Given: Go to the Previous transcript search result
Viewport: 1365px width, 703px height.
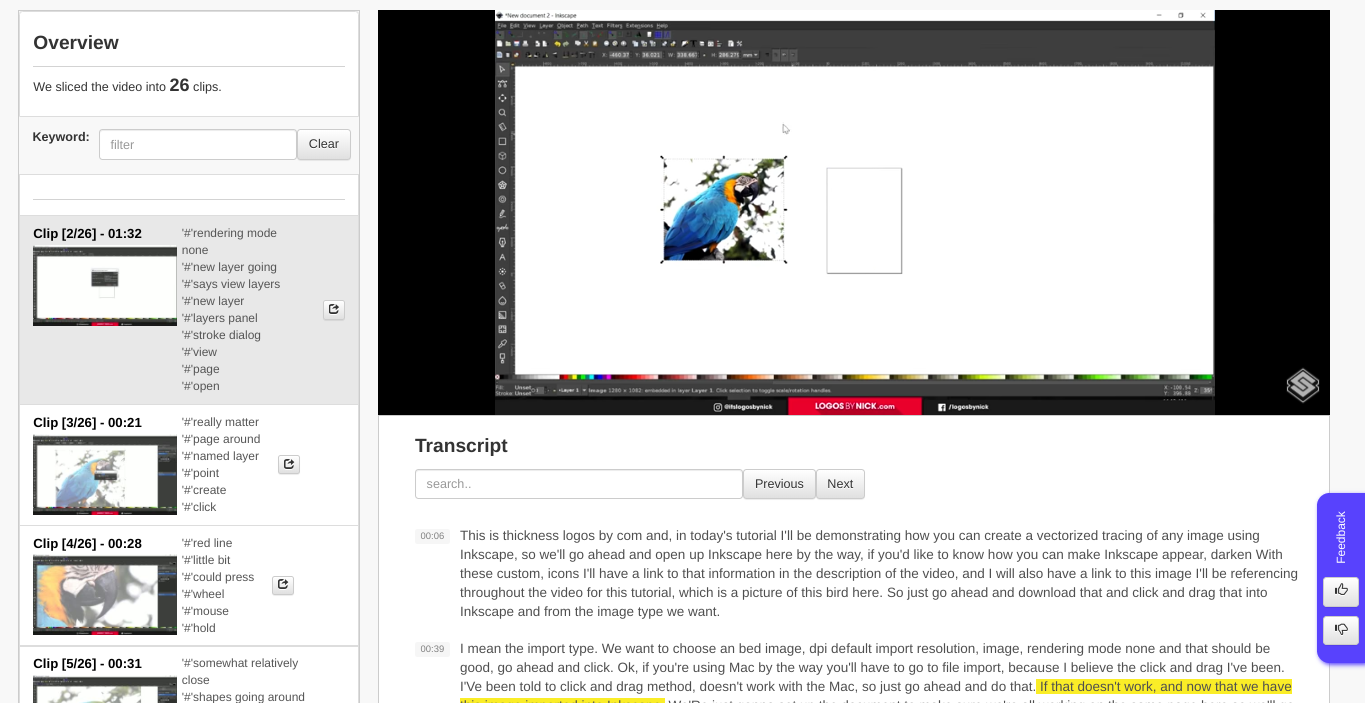Looking at the screenshot, I should click(x=779, y=484).
